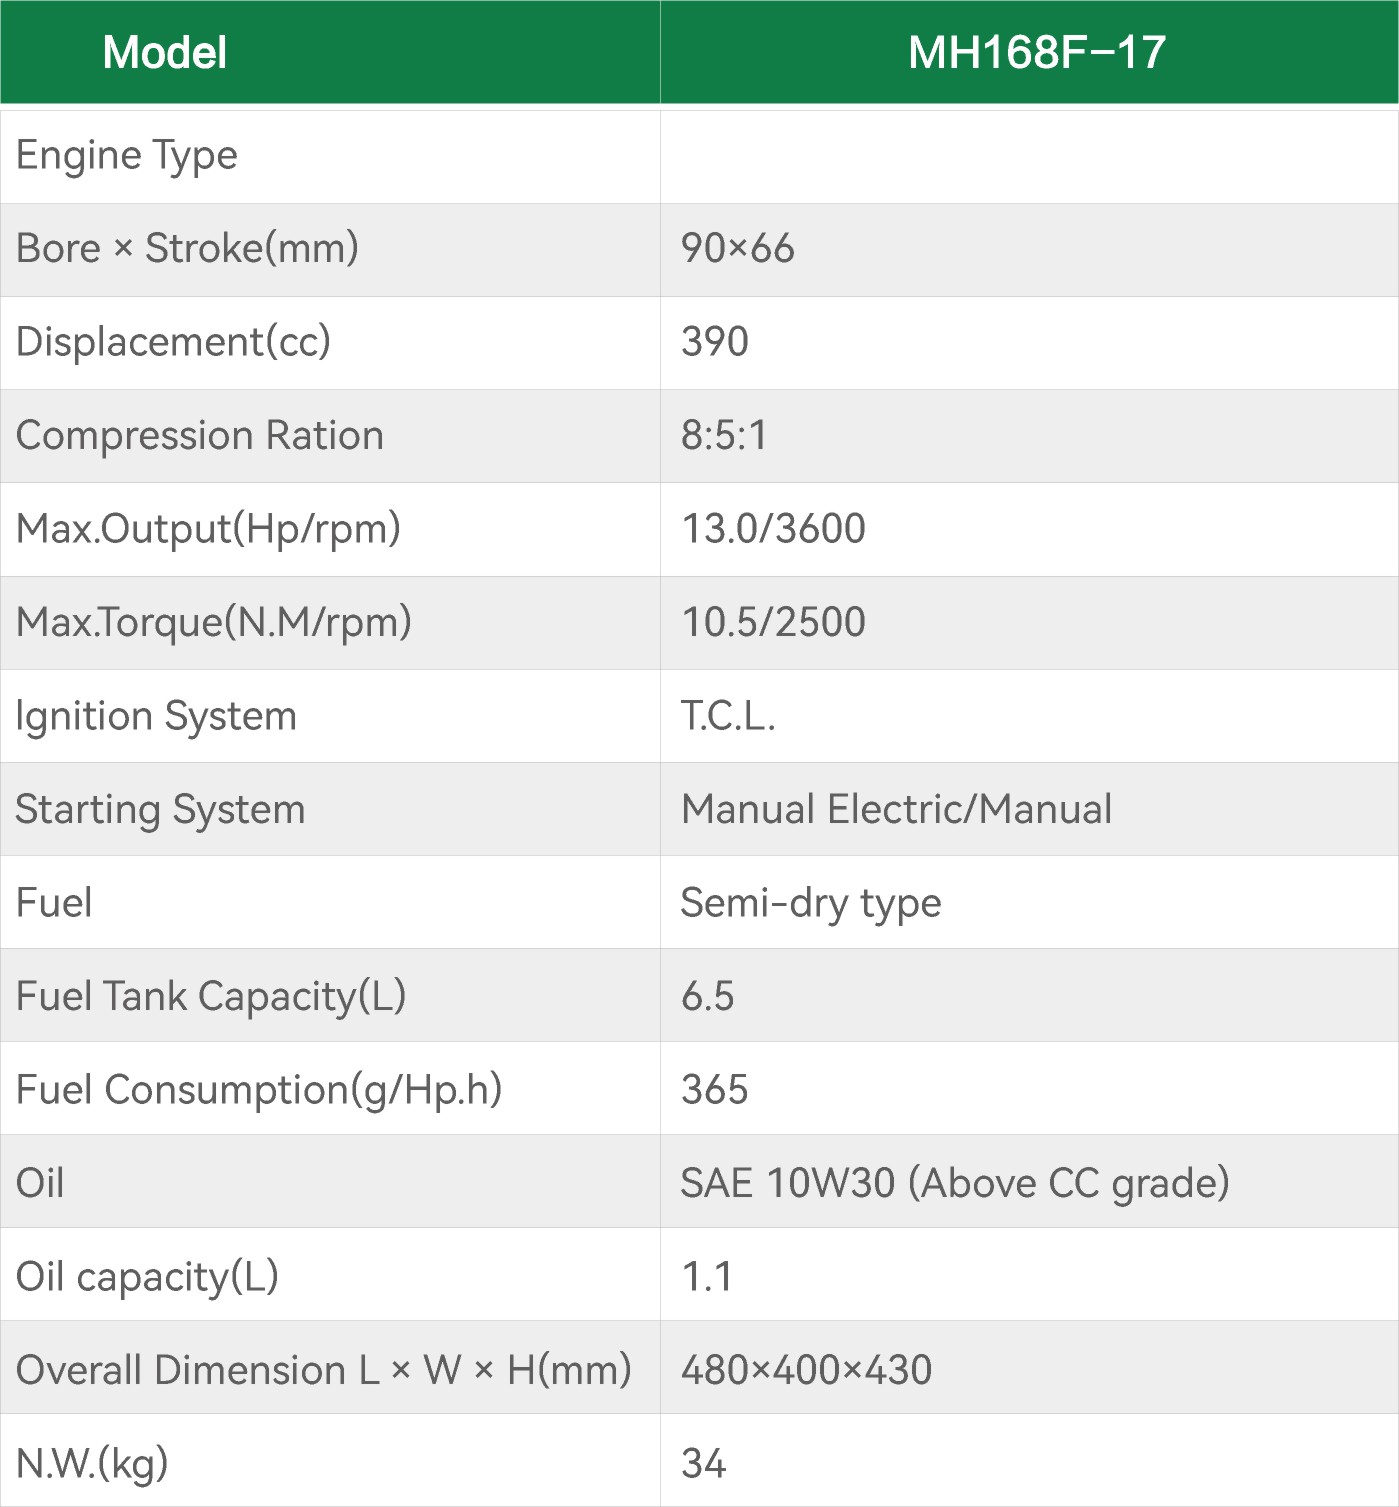The height and width of the screenshot is (1507, 1399).
Task: Click the Fuel Tank Capacity(L) label
Action: tap(210, 996)
